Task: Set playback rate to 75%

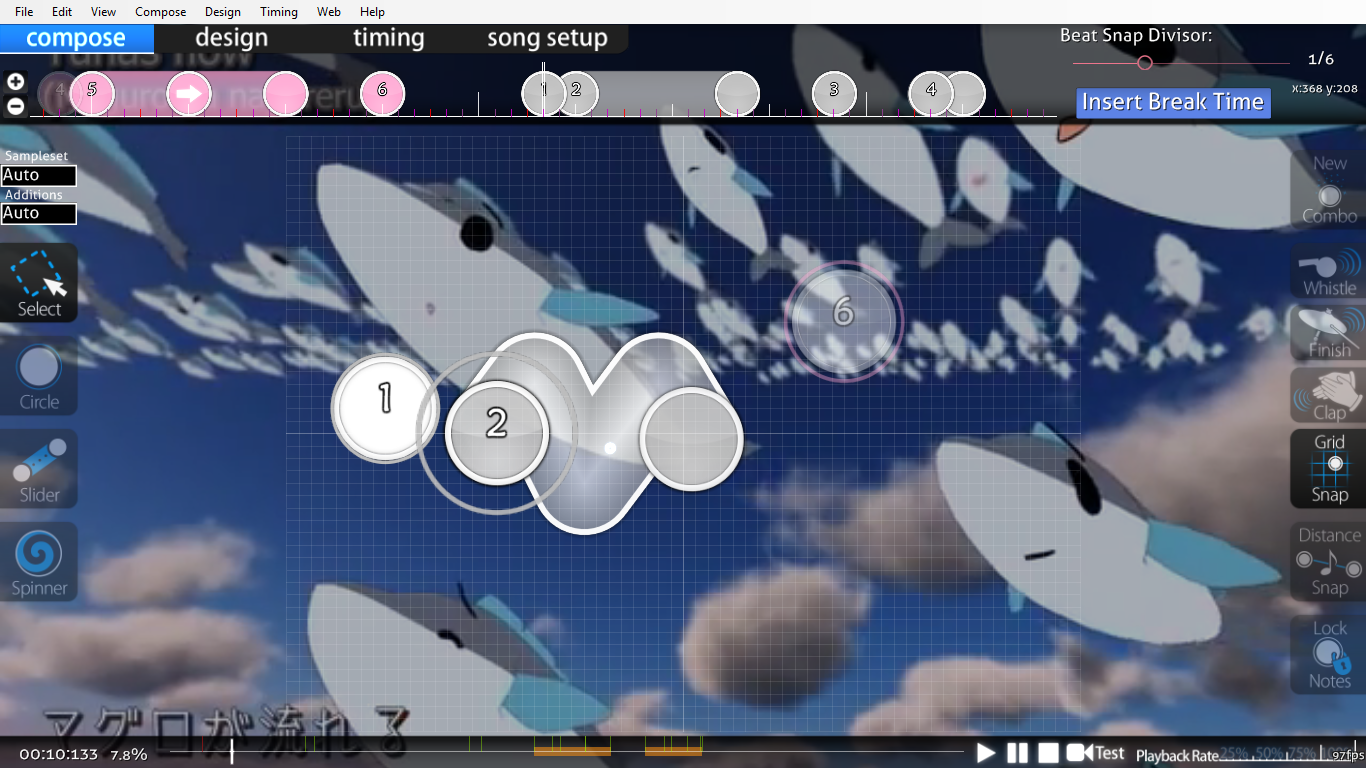Action: 1302,753
